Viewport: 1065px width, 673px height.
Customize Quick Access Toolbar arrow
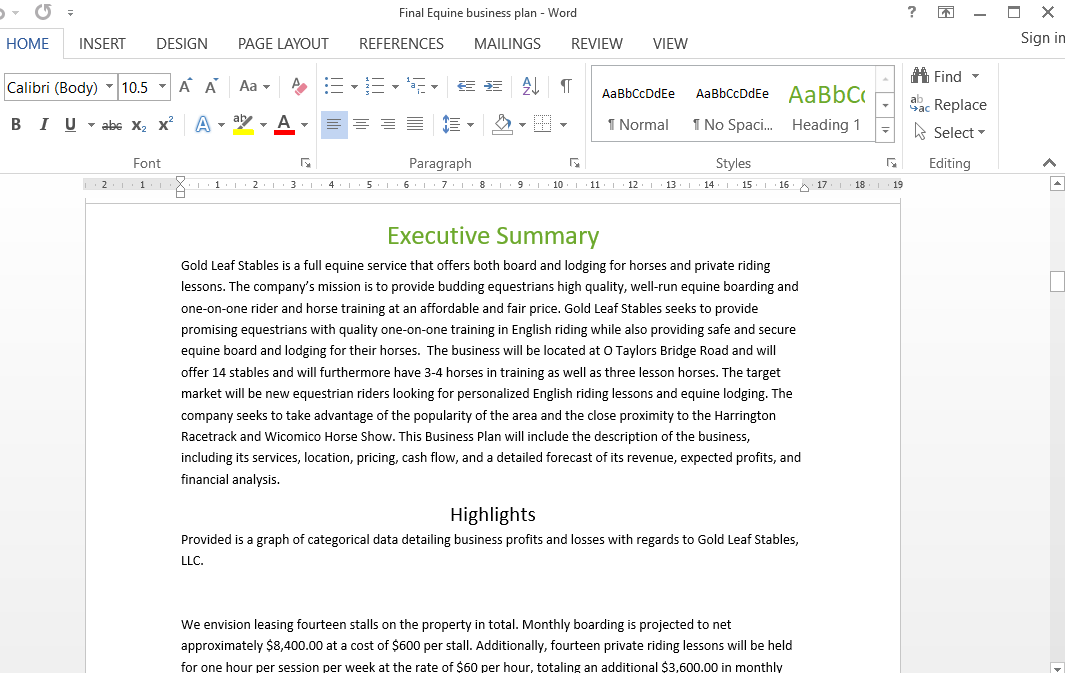click(71, 12)
